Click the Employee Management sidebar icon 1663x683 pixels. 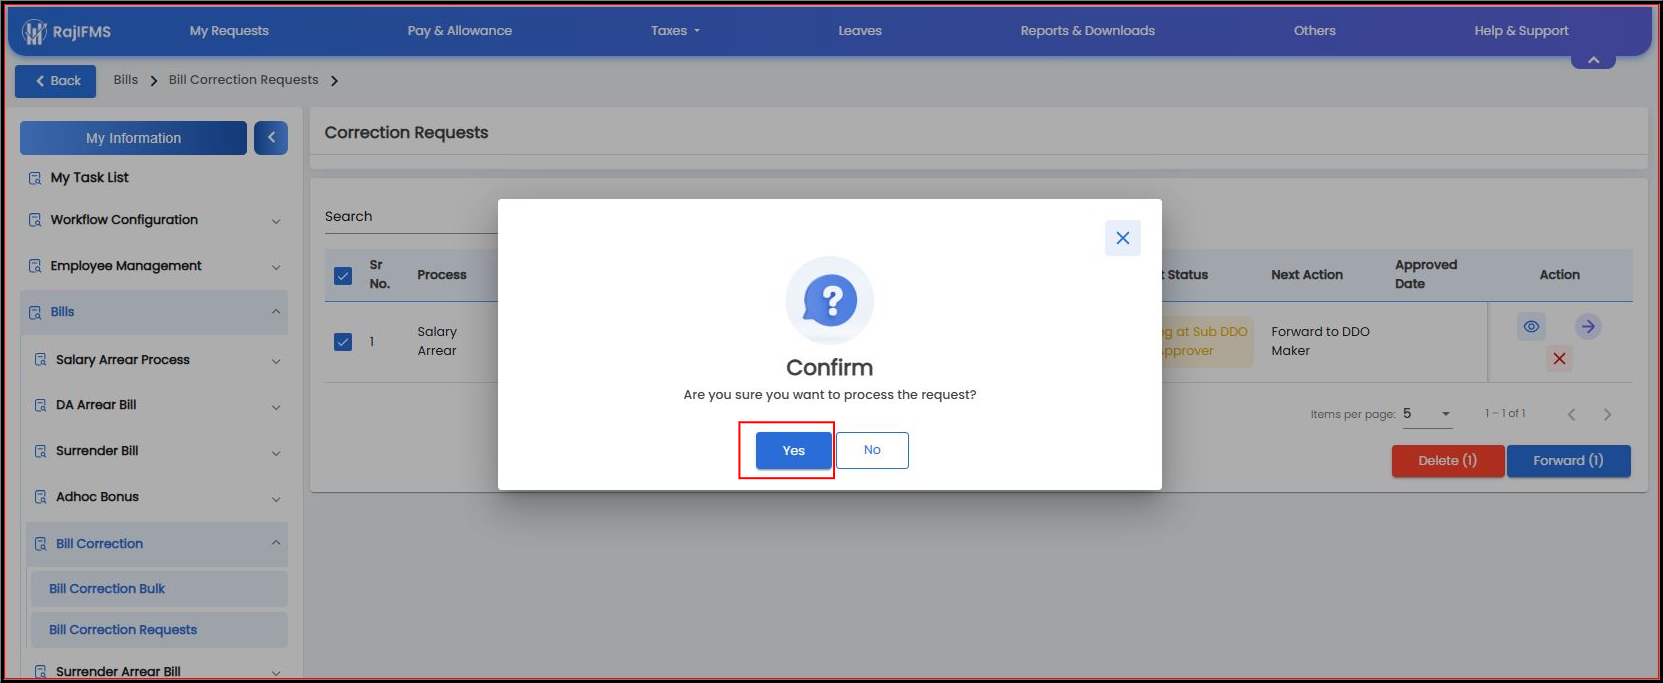click(35, 266)
